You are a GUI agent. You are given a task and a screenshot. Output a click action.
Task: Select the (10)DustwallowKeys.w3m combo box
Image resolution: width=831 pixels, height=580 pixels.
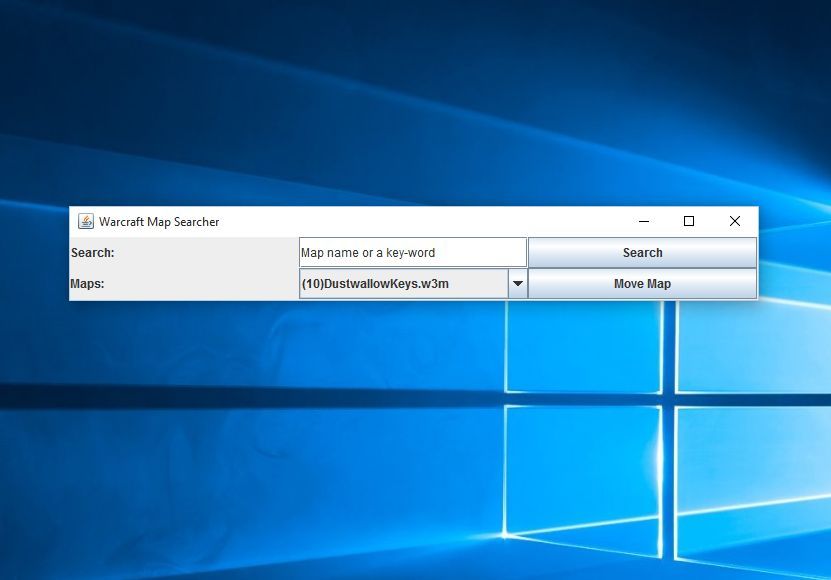[413, 284]
